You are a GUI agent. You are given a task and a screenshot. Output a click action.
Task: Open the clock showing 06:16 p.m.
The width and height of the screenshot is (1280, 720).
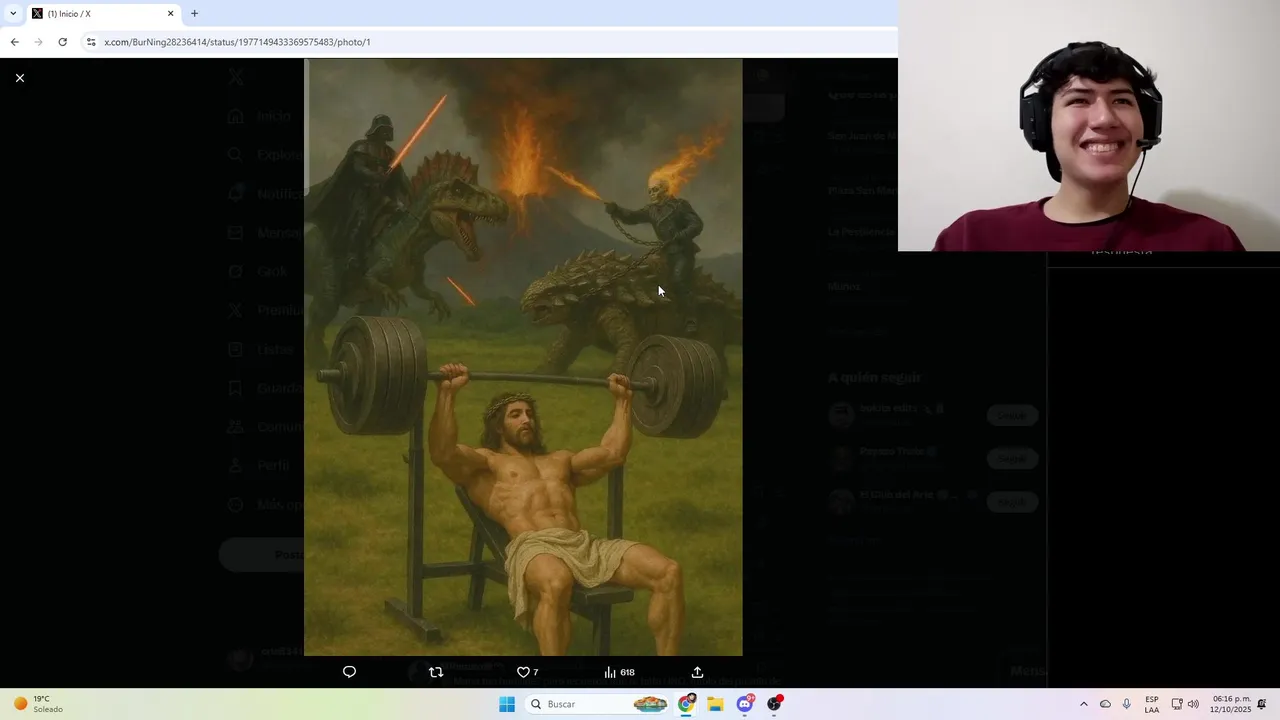coord(1230,704)
